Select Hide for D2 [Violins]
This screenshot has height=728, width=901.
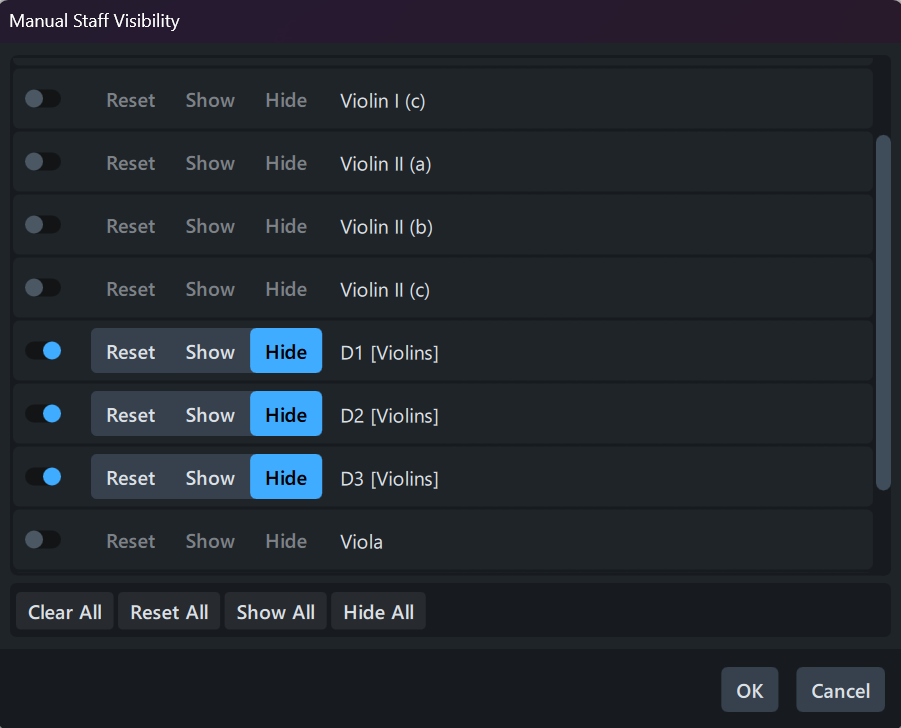286,415
